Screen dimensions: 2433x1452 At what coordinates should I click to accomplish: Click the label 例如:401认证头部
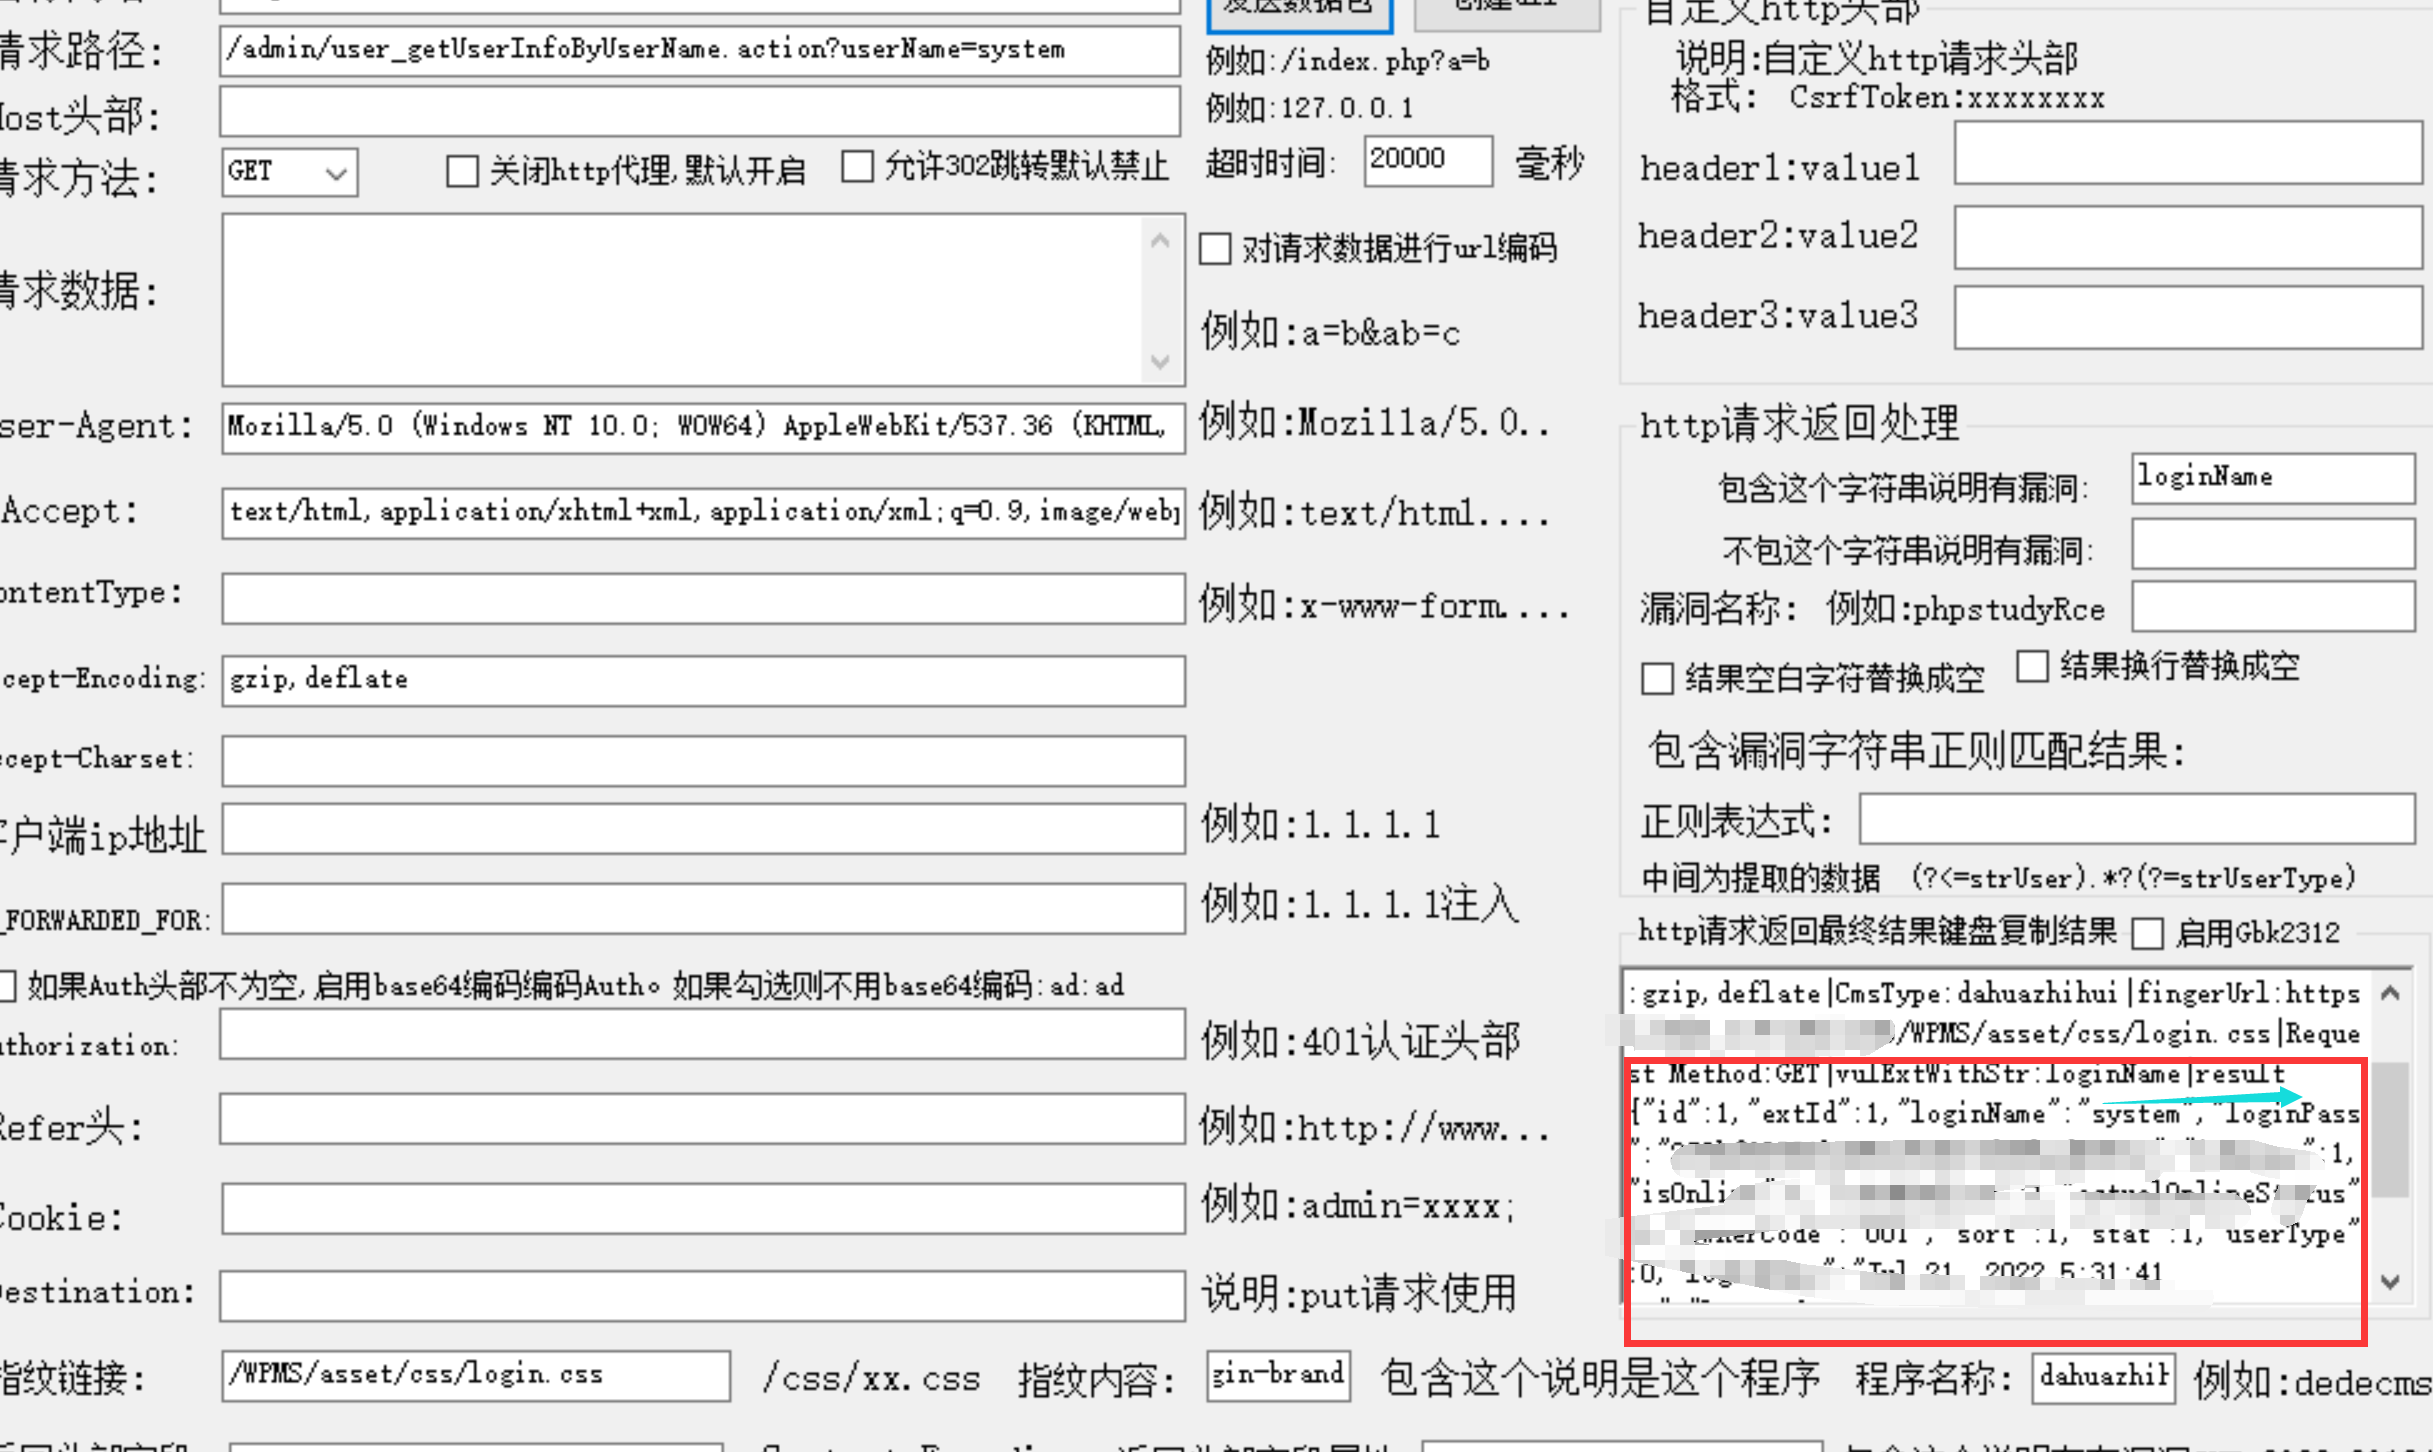pos(1361,1042)
